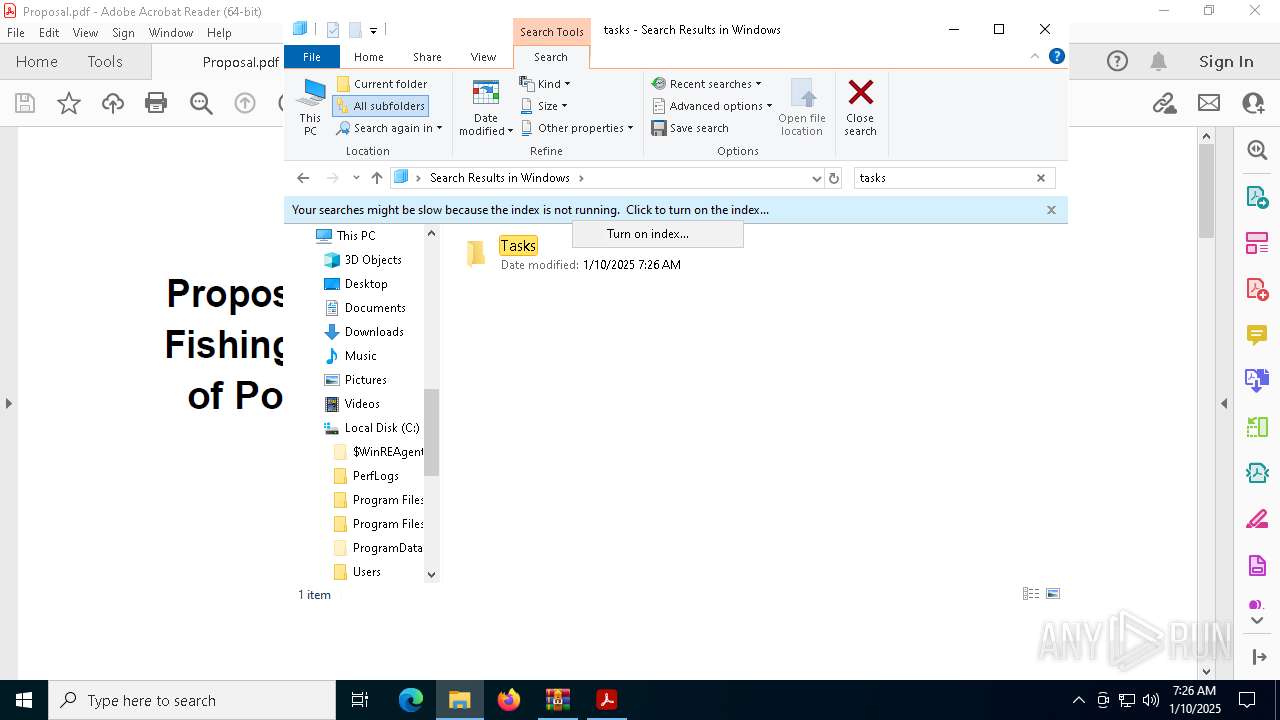
Task: Open Microsoft Edge from taskbar
Action: [411, 700]
